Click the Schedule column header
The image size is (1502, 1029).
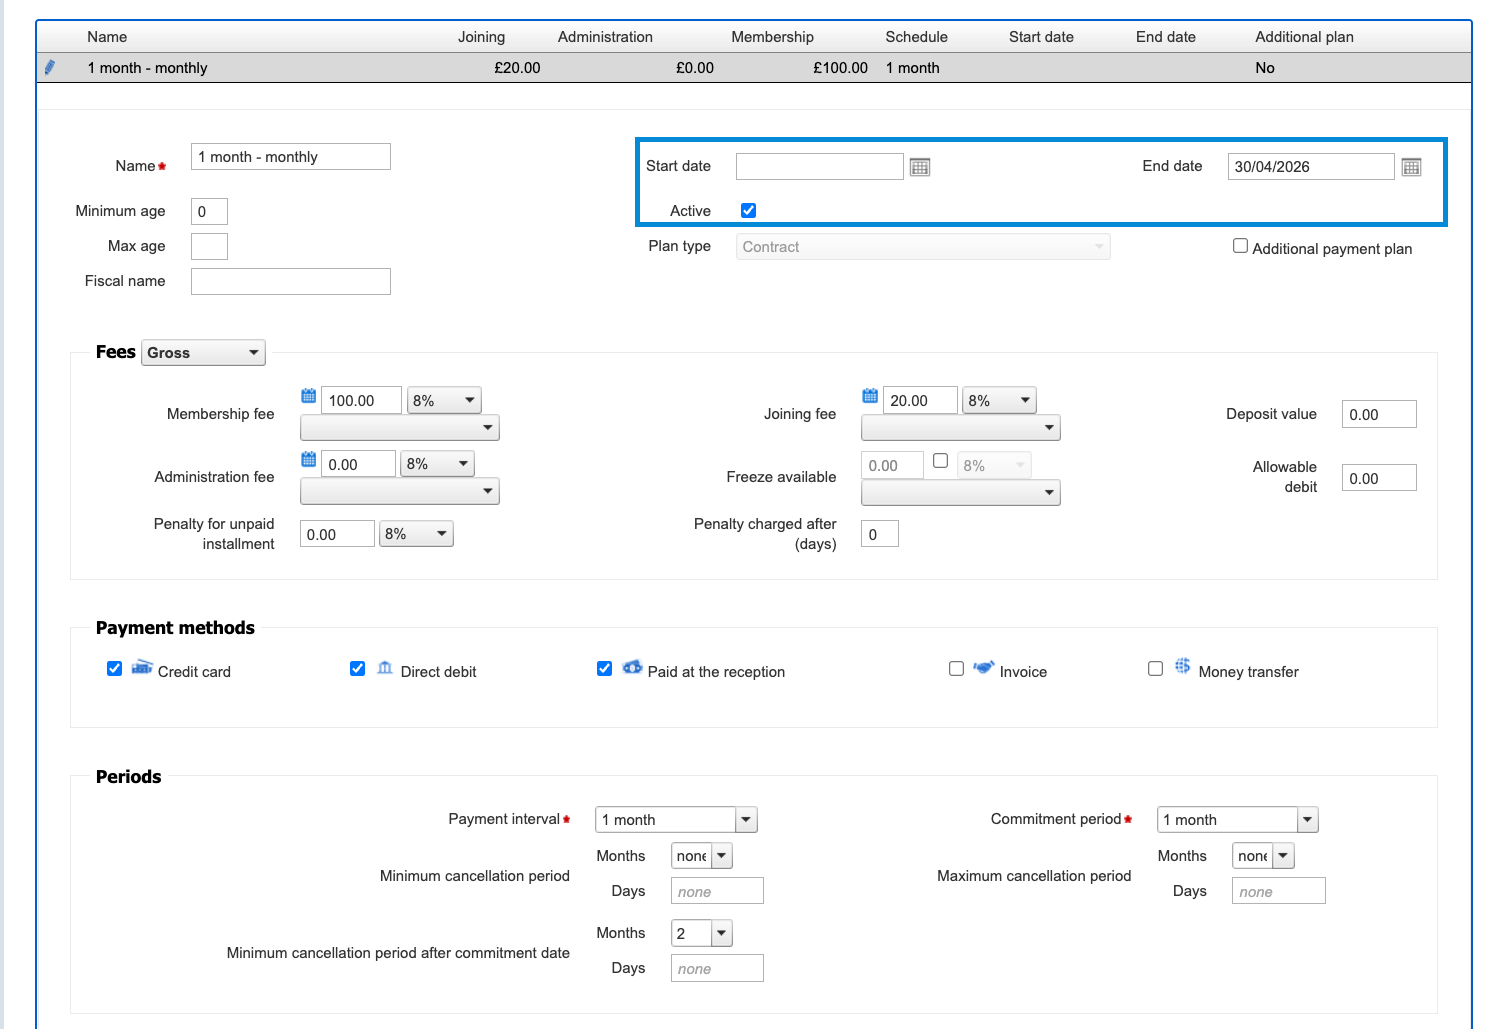coord(916,37)
